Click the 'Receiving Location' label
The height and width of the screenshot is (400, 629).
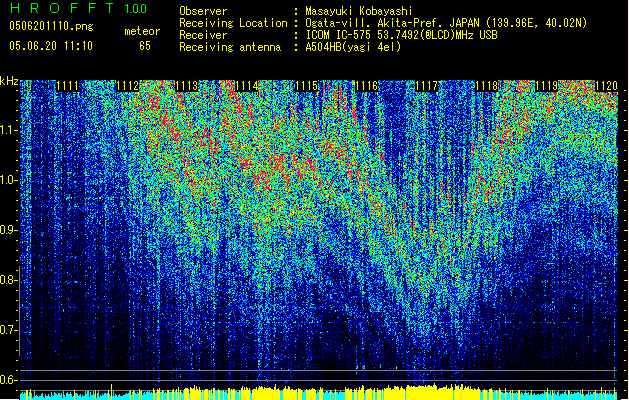point(233,23)
